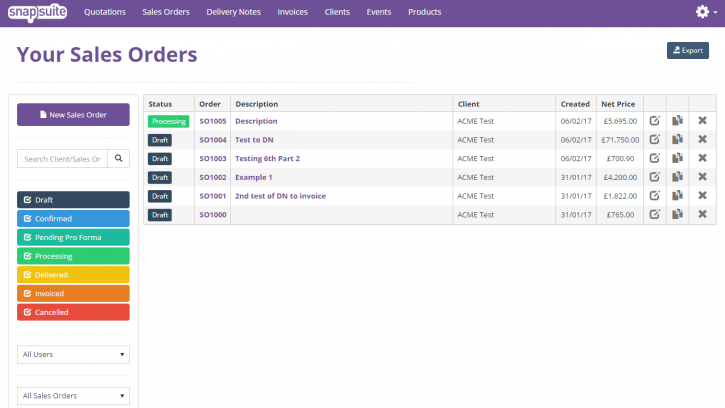
Task: Click the 'Description' link of SO1005
Action: tap(256, 121)
